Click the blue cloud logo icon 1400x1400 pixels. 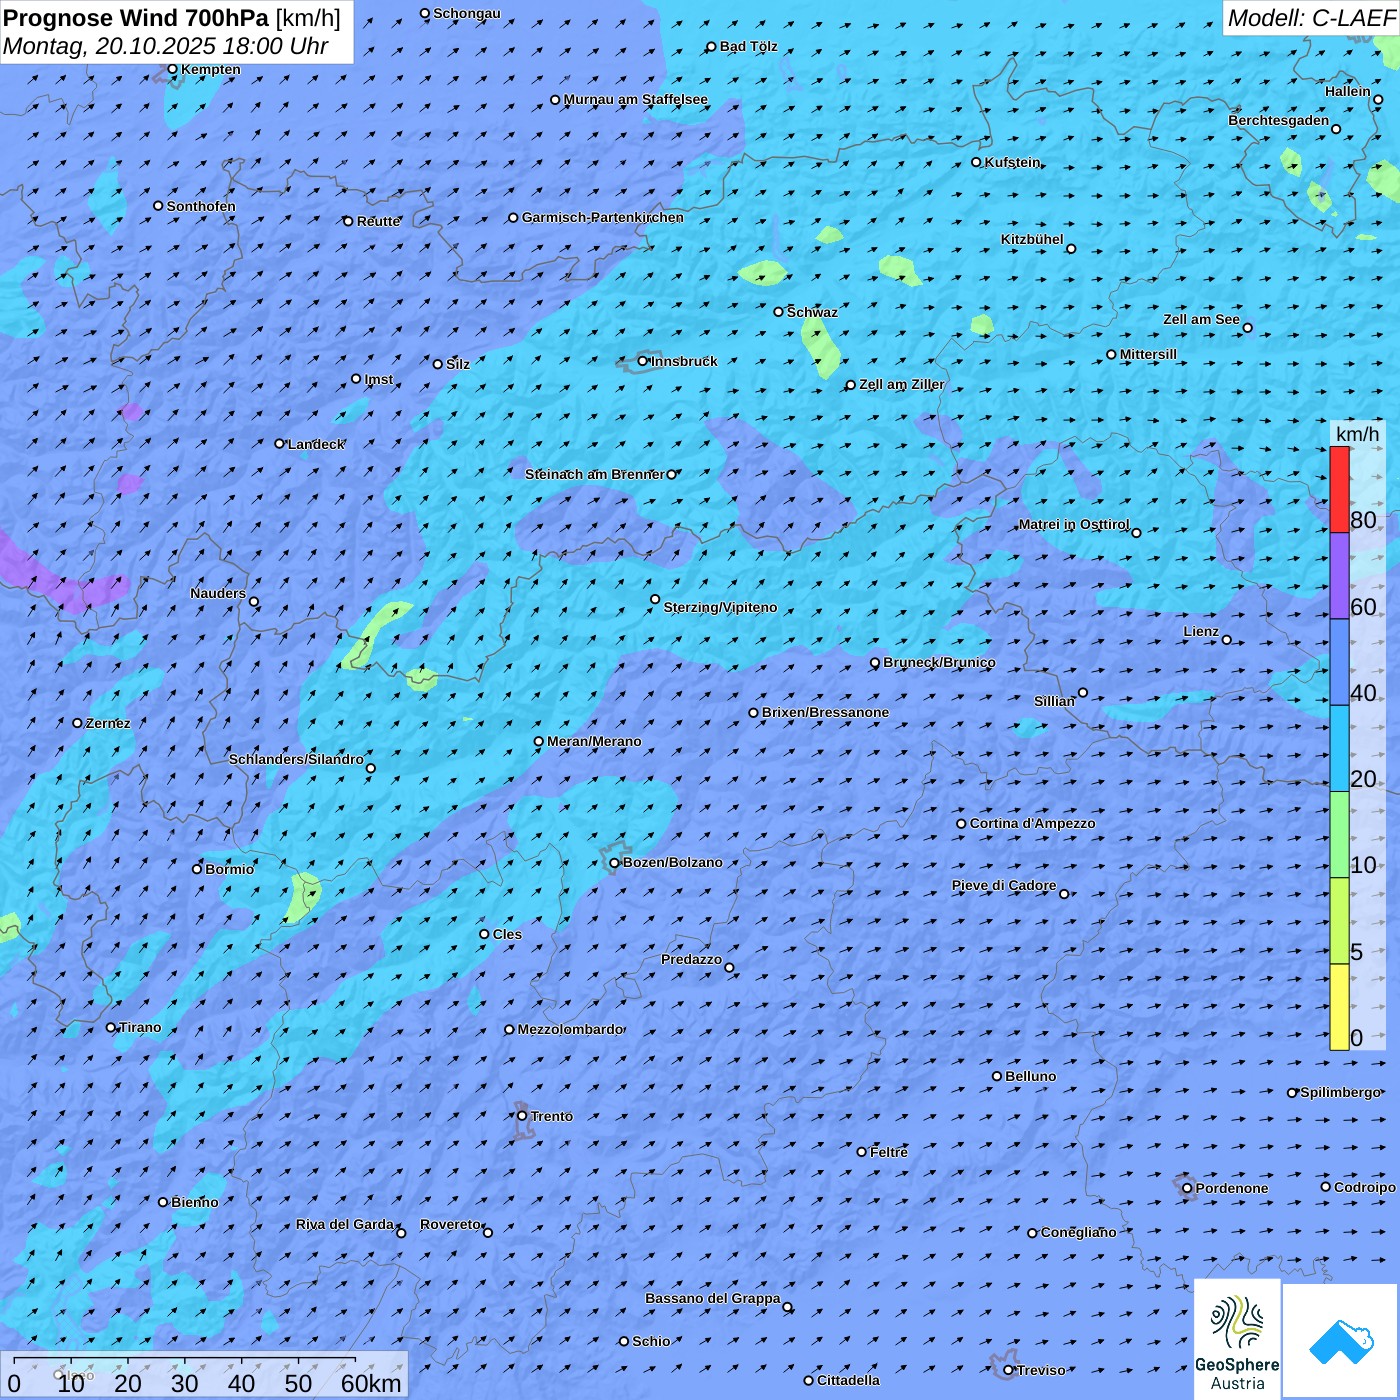click(1341, 1341)
